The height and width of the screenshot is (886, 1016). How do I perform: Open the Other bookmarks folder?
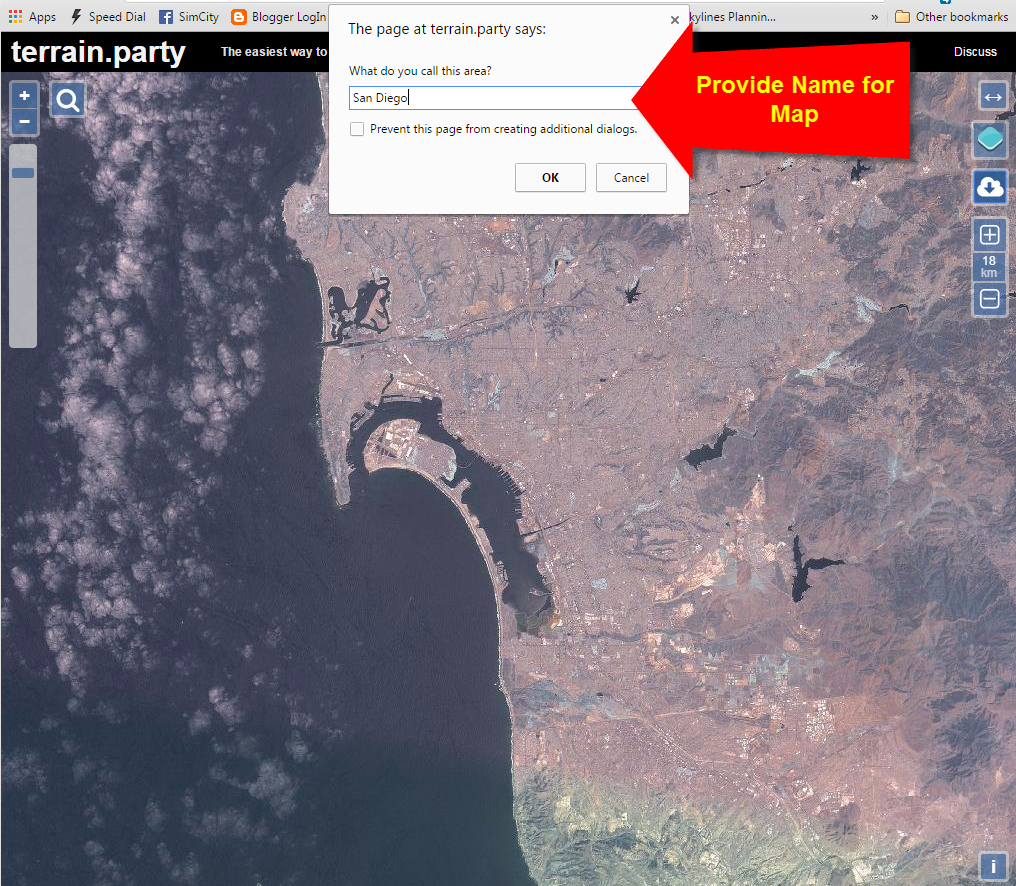[x=951, y=17]
